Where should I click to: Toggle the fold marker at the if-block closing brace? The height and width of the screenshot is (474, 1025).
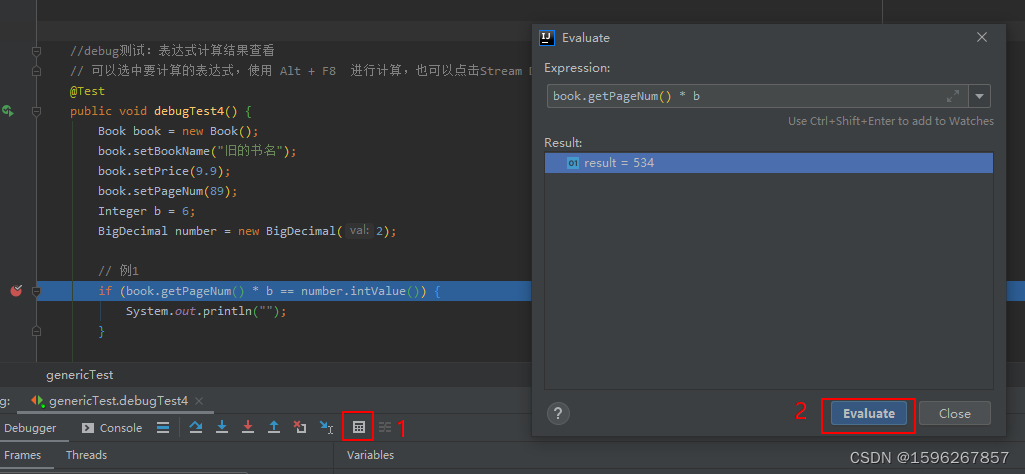(37, 331)
